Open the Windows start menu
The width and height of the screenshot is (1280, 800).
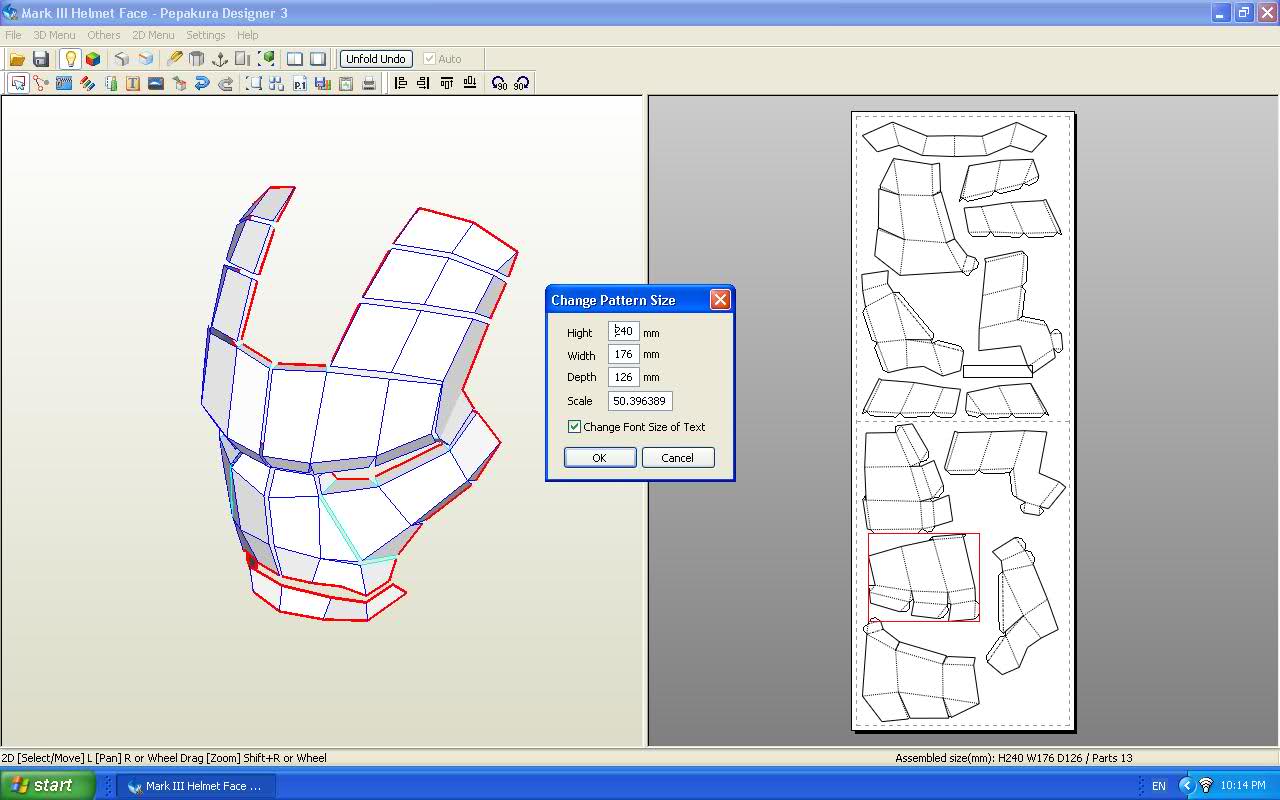[x=47, y=785]
